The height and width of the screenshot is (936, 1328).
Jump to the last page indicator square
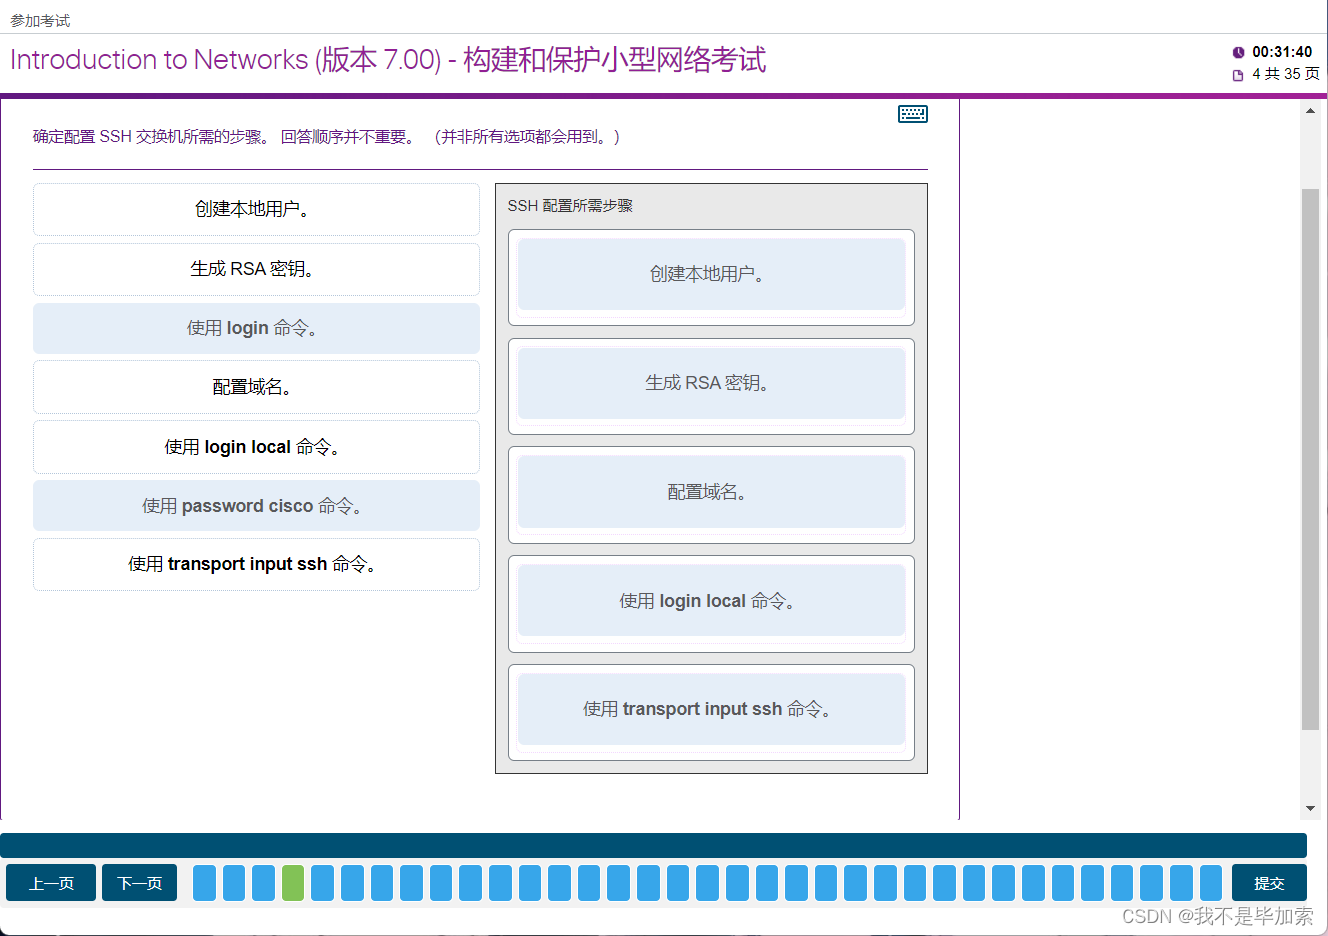pos(1211,883)
